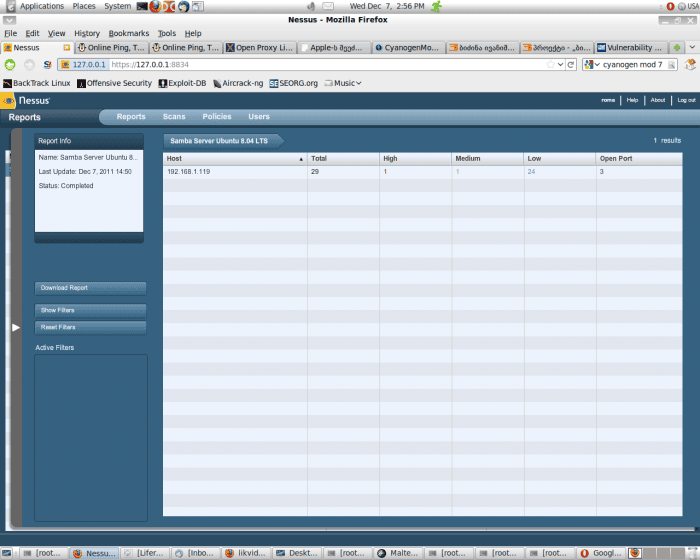This screenshot has height=560, width=700.
Task: Switch to the Open Proxy Li... tab
Action: [259, 47]
